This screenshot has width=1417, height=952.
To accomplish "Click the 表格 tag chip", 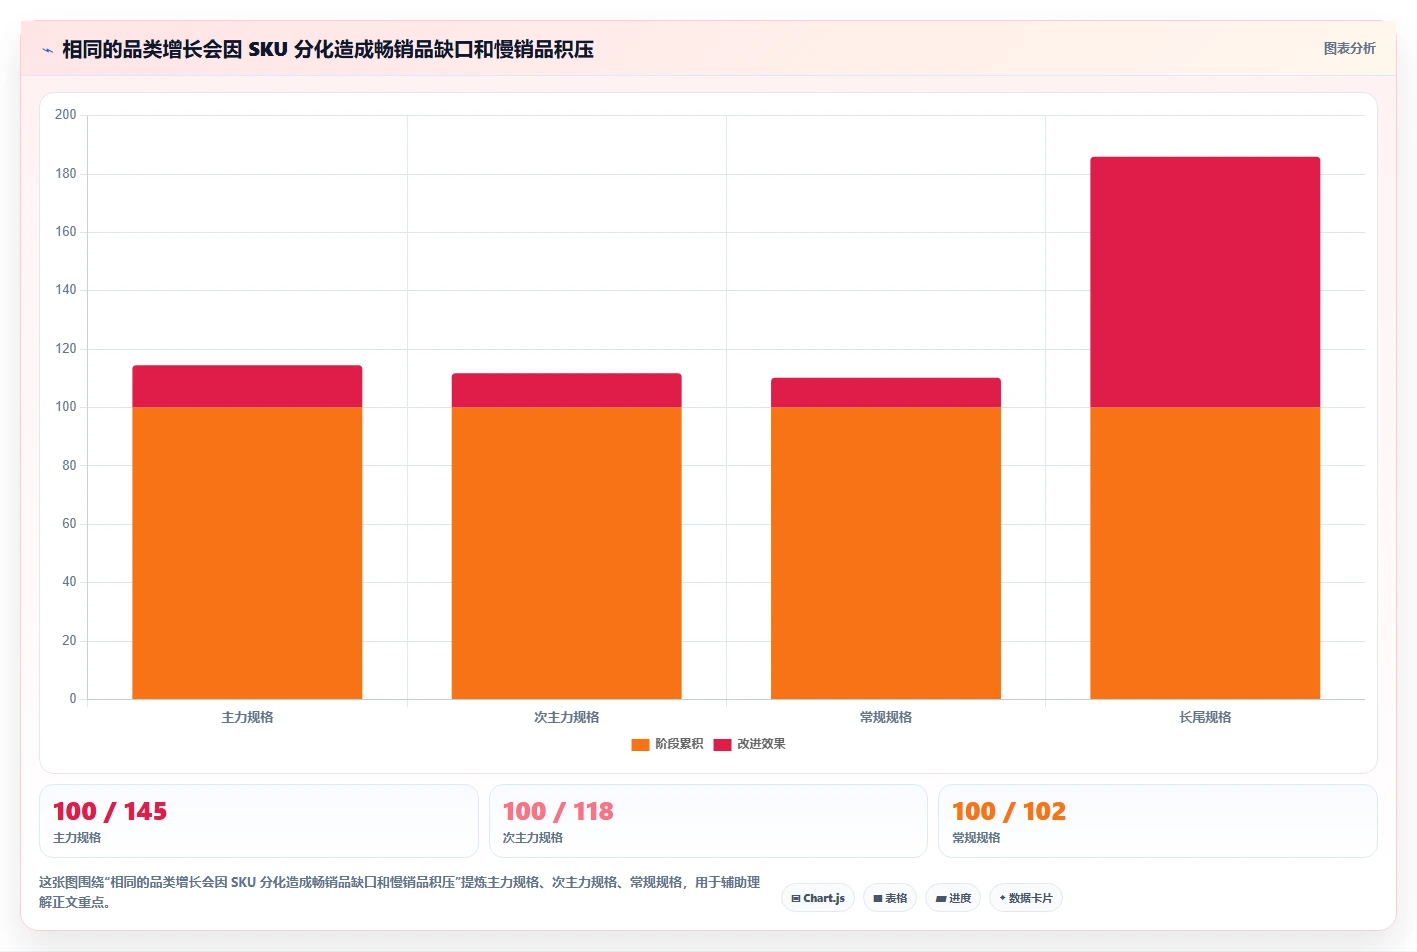I will pos(890,898).
